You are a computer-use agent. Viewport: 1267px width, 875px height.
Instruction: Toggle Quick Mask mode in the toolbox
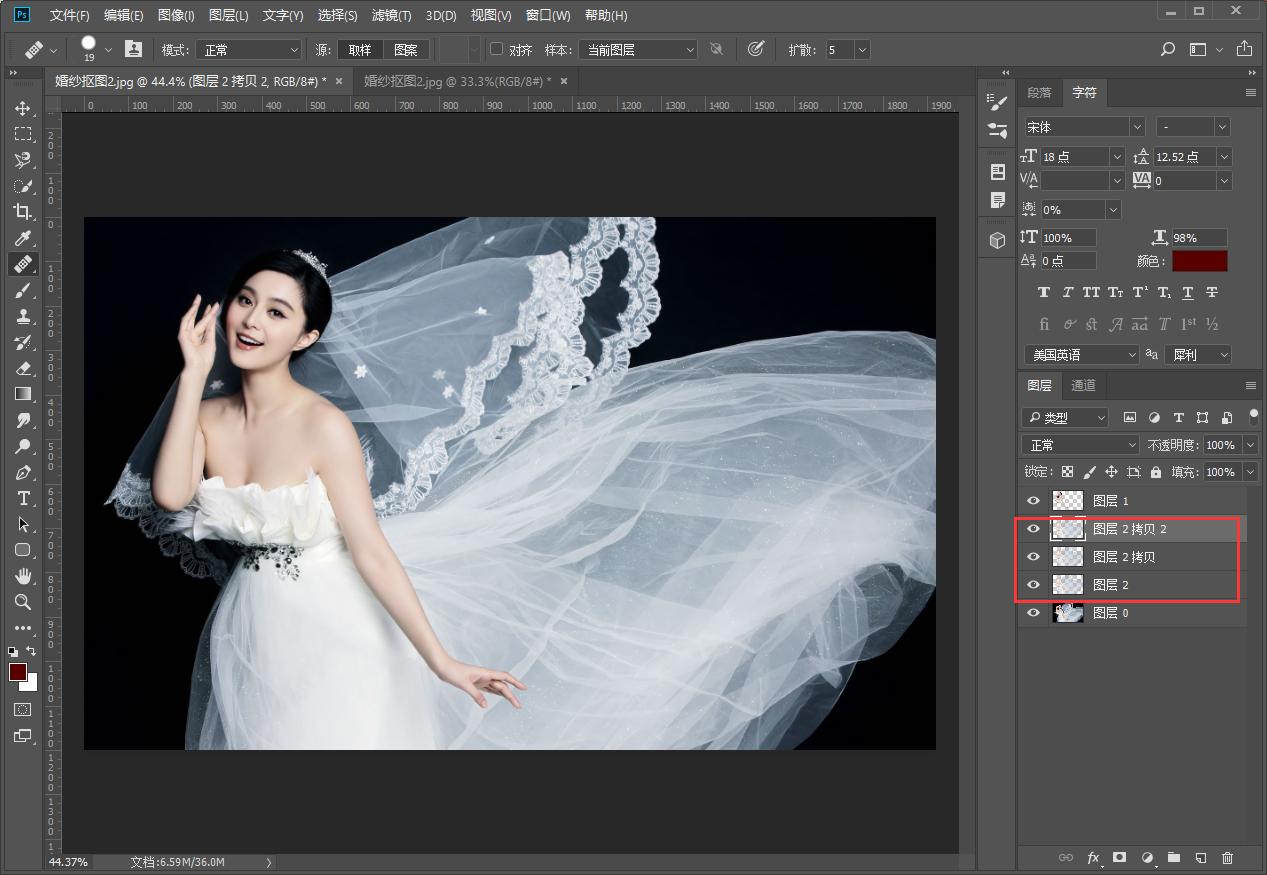22,709
